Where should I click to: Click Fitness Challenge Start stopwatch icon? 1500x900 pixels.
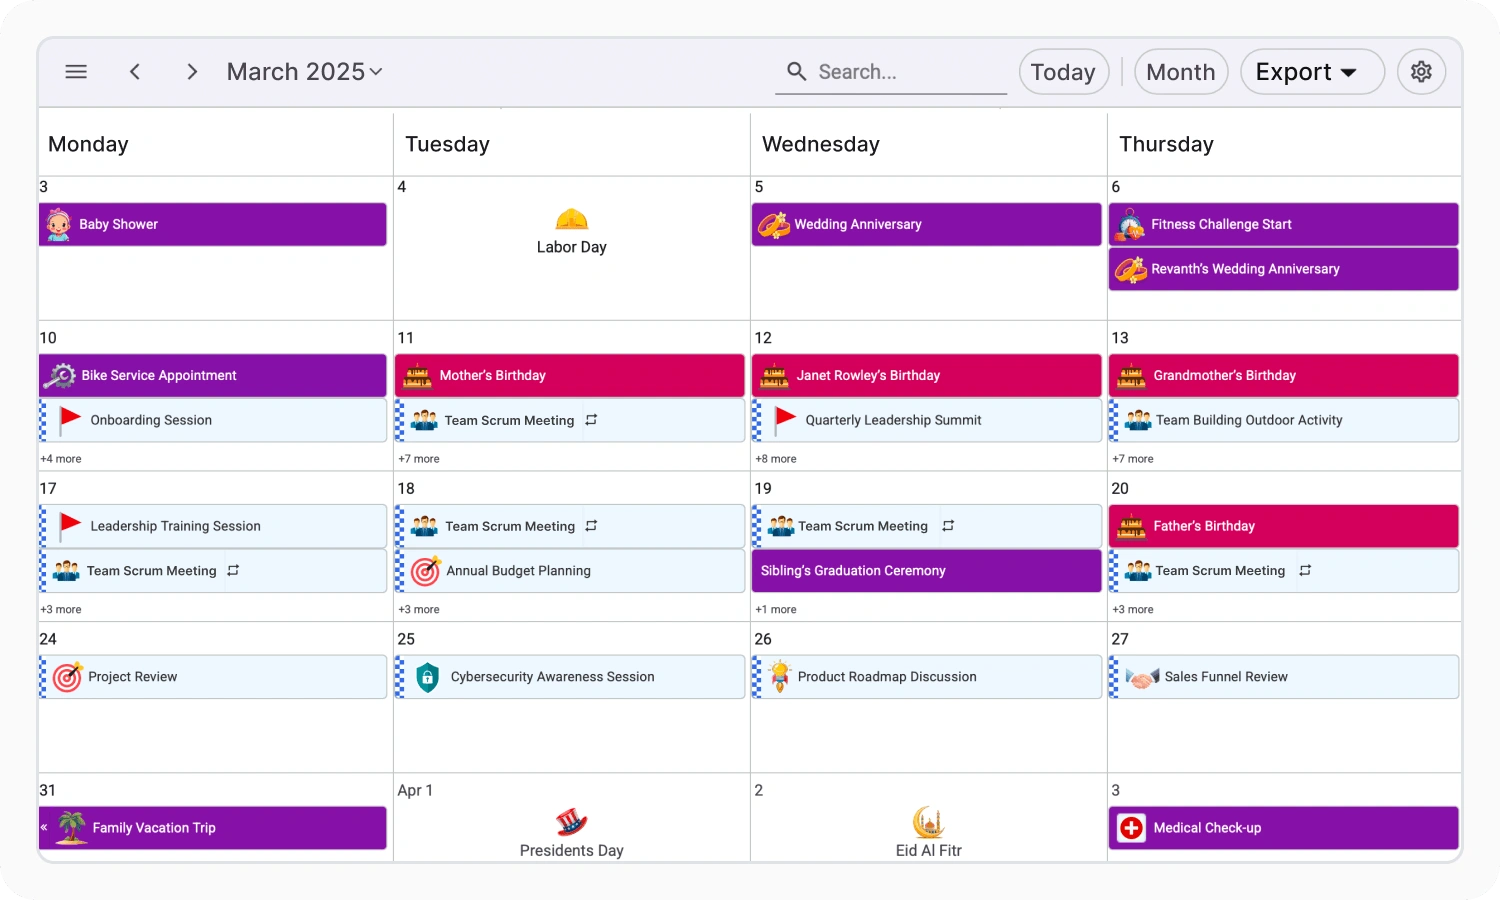(1130, 225)
